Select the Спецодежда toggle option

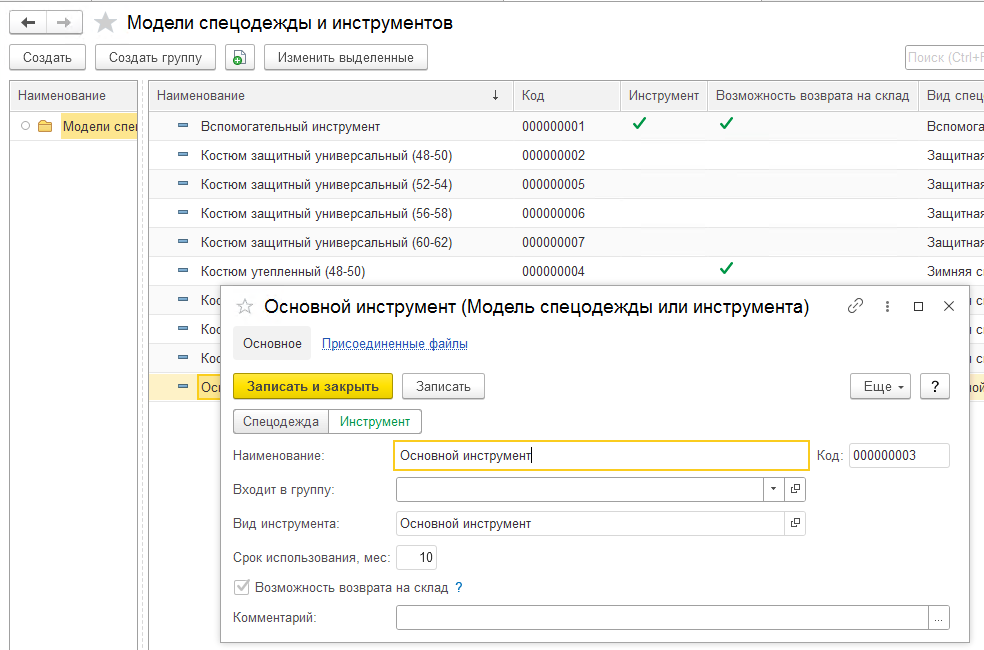pyautogui.click(x=281, y=422)
